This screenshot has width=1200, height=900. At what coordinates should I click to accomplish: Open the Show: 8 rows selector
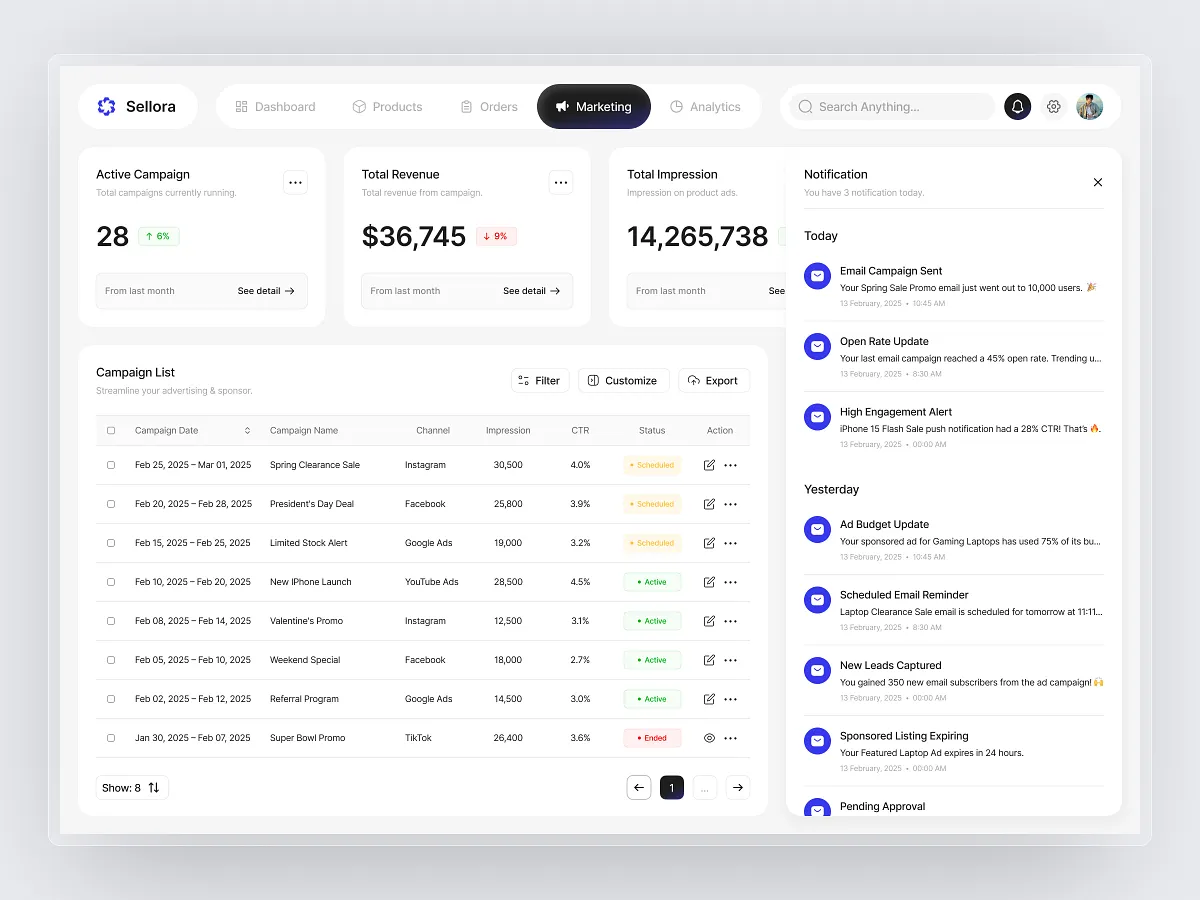click(x=131, y=787)
